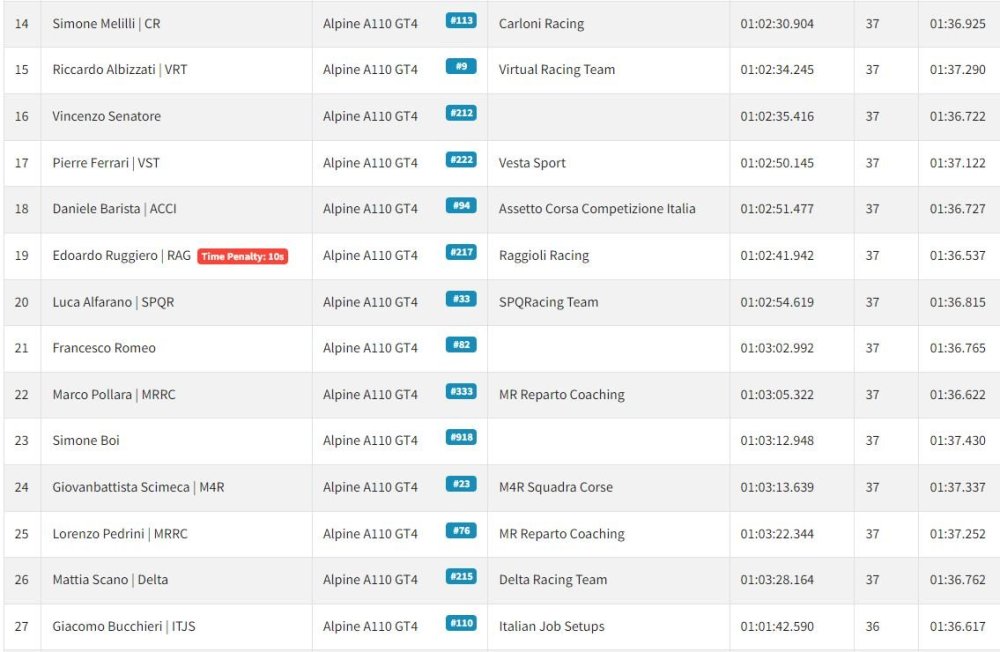This screenshot has height=652, width=1000.
Task: Select team SPQRacing Team
Action: pyautogui.click(x=548, y=302)
